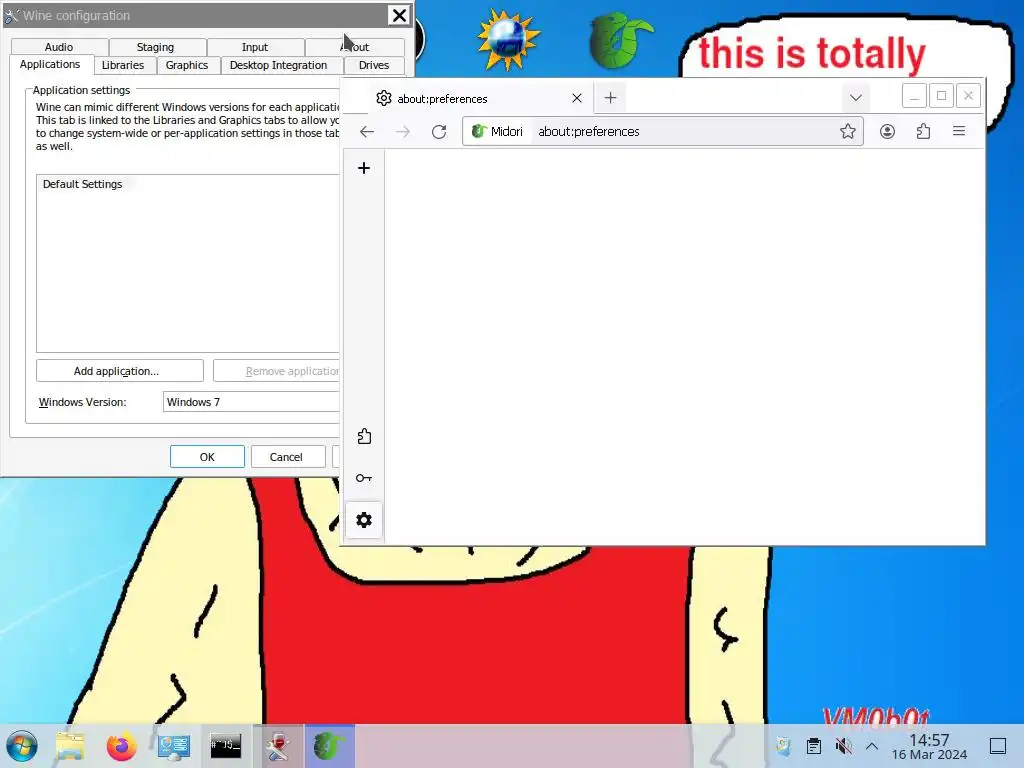Open the Midori hamburger menu
Screen dimensions: 1024x768
coord(959,131)
